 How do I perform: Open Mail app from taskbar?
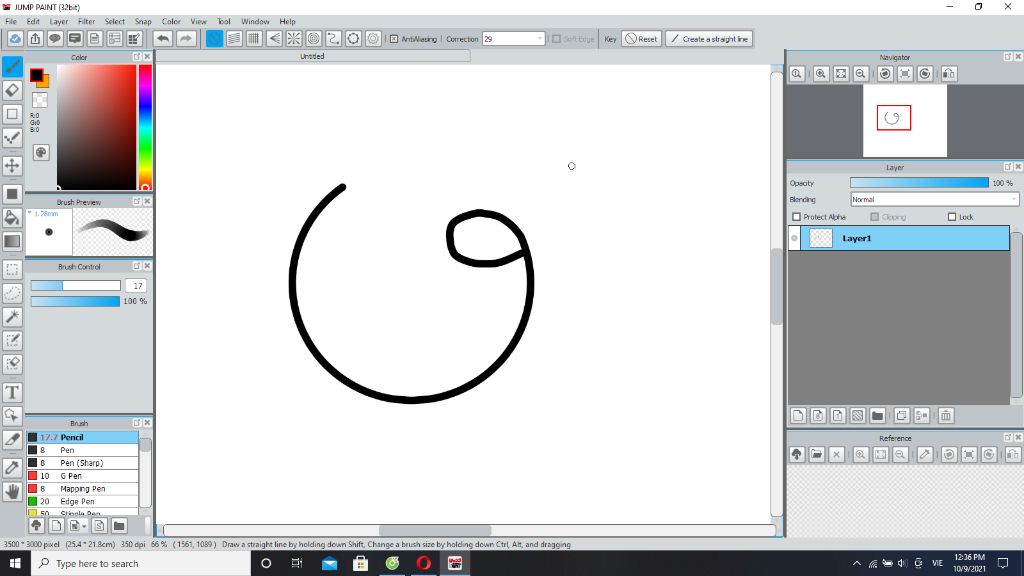(329, 563)
